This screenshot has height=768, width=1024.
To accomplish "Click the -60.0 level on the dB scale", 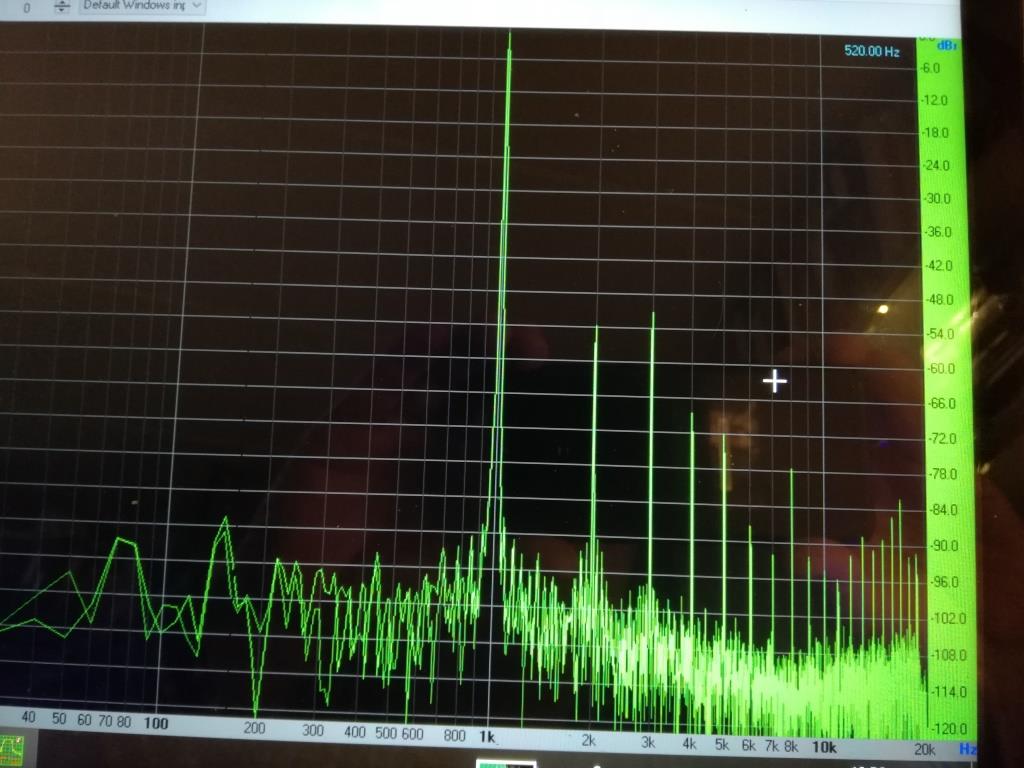I will (x=940, y=368).
